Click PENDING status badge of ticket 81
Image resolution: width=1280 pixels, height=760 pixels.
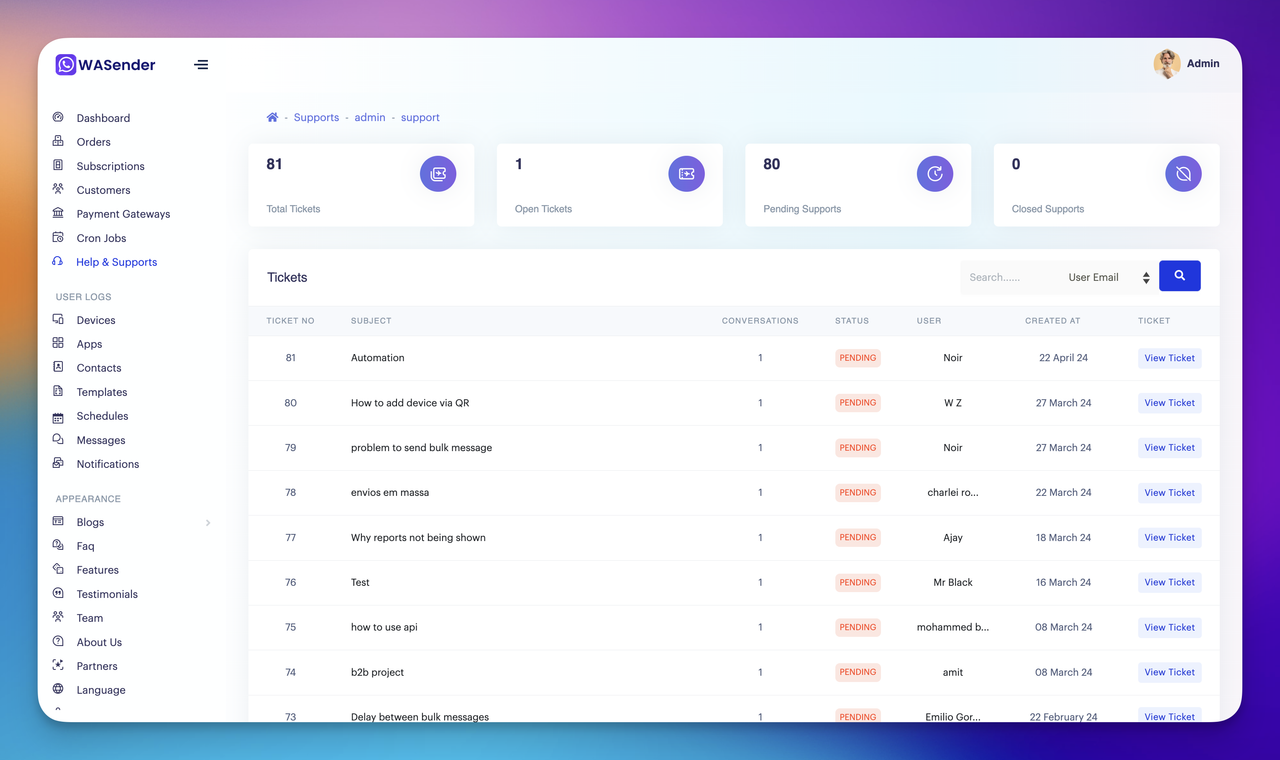coord(858,358)
